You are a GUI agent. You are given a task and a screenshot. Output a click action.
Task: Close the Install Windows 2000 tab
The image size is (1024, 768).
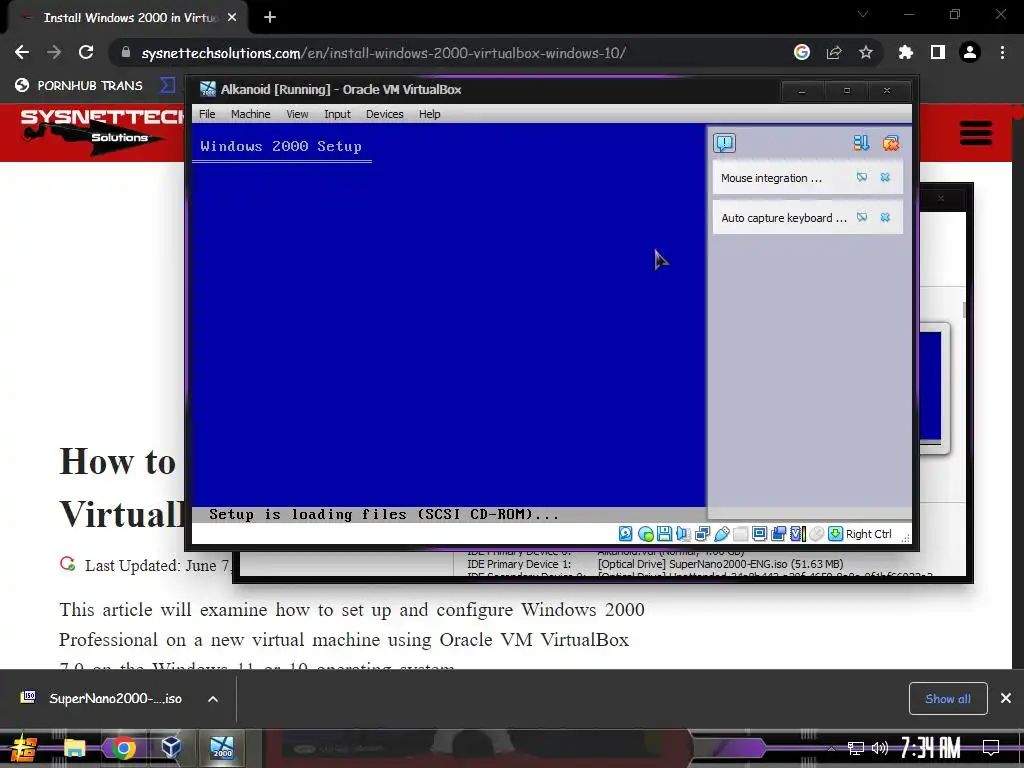[x=232, y=18]
